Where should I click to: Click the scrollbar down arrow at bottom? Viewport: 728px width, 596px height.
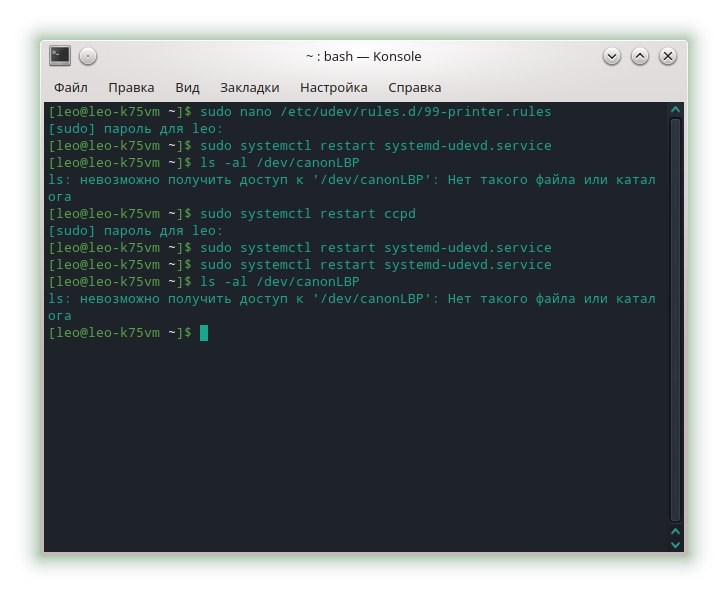676,544
